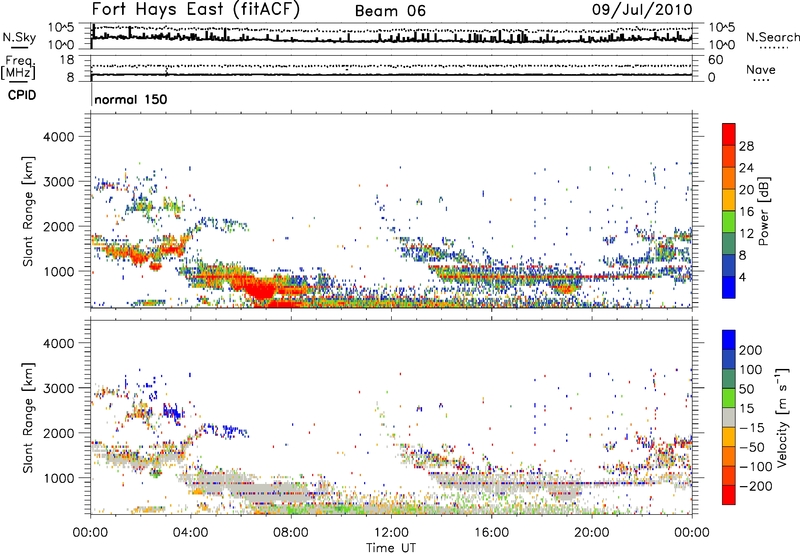Click the "N.Search" legend label
The image size is (800, 554).
(x=772, y=37)
